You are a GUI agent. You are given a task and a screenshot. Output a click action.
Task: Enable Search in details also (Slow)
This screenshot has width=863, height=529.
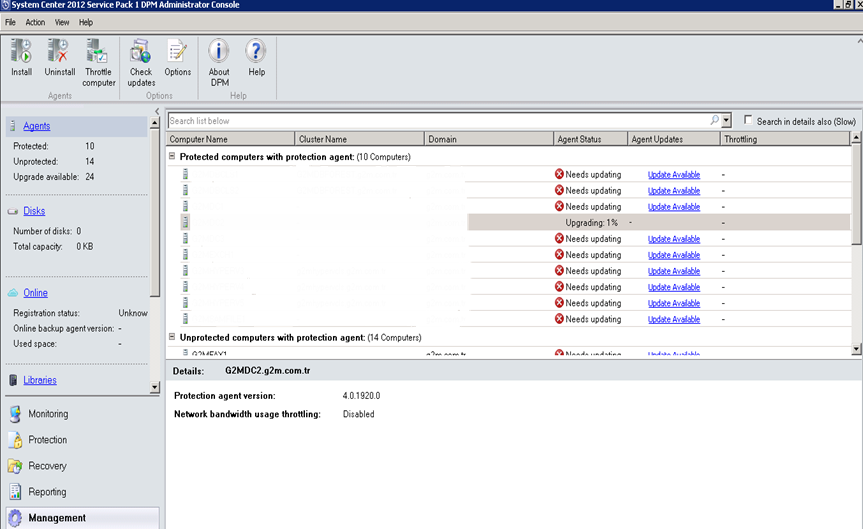(748, 120)
